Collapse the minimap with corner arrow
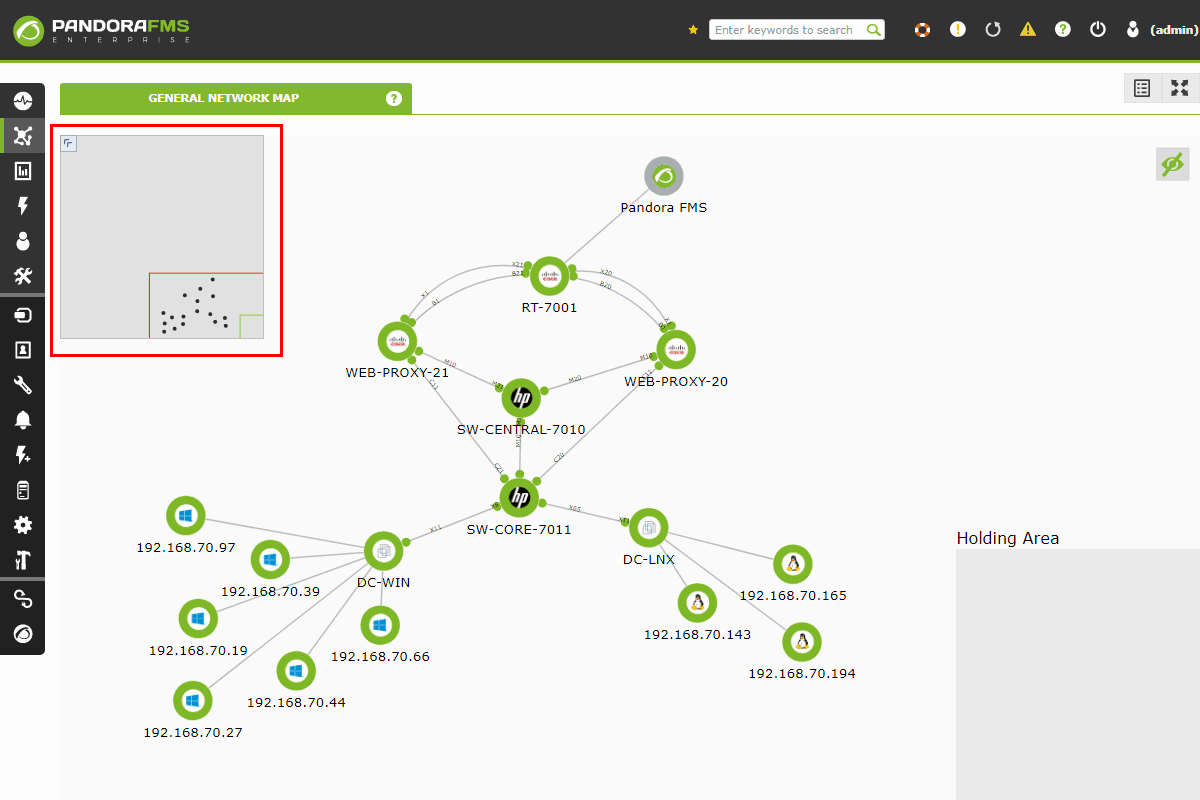The width and height of the screenshot is (1200, 800). coord(69,144)
